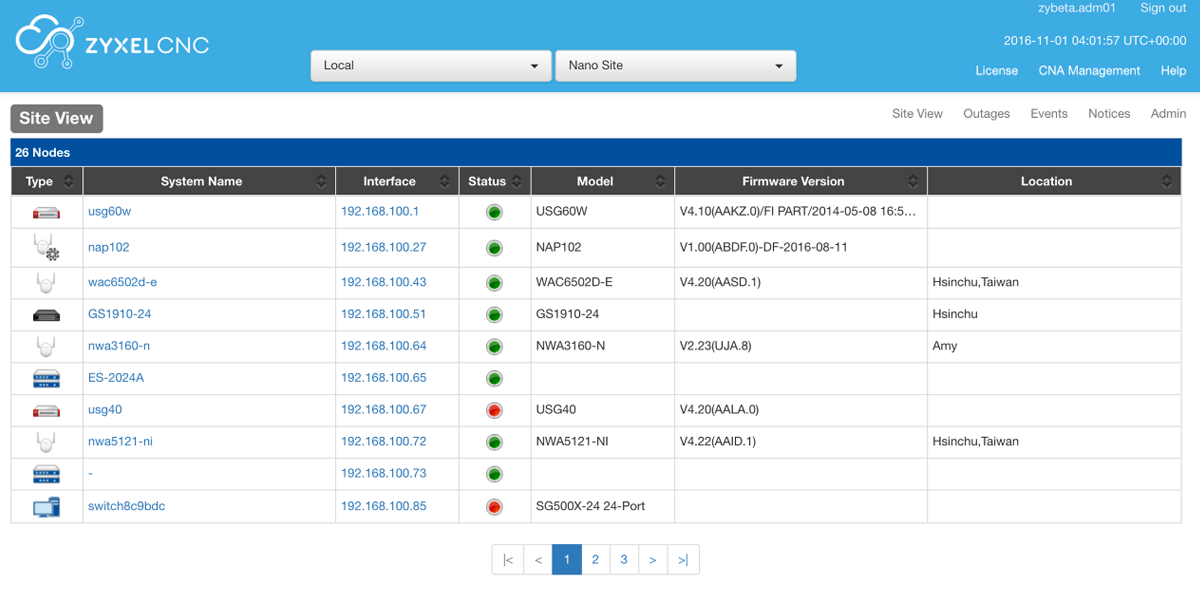Go to first page of results
This screenshot has width=1200, height=600.
pyautogui.click(x=507, y=560)
